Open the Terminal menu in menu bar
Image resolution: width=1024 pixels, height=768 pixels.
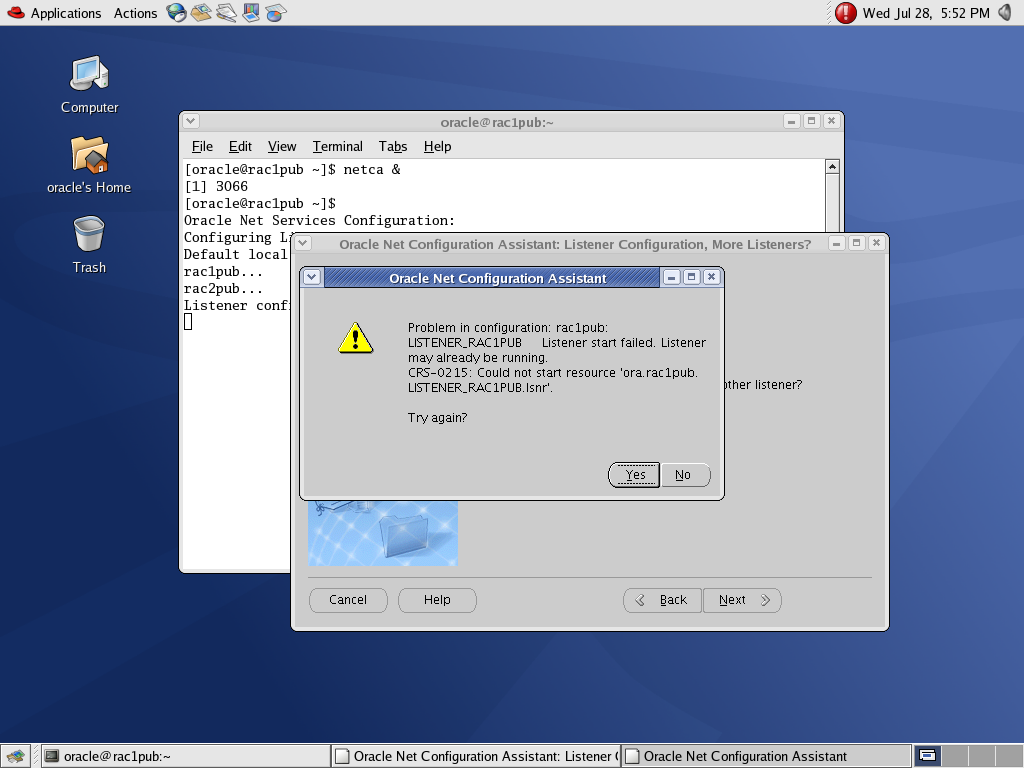[337, 146]
